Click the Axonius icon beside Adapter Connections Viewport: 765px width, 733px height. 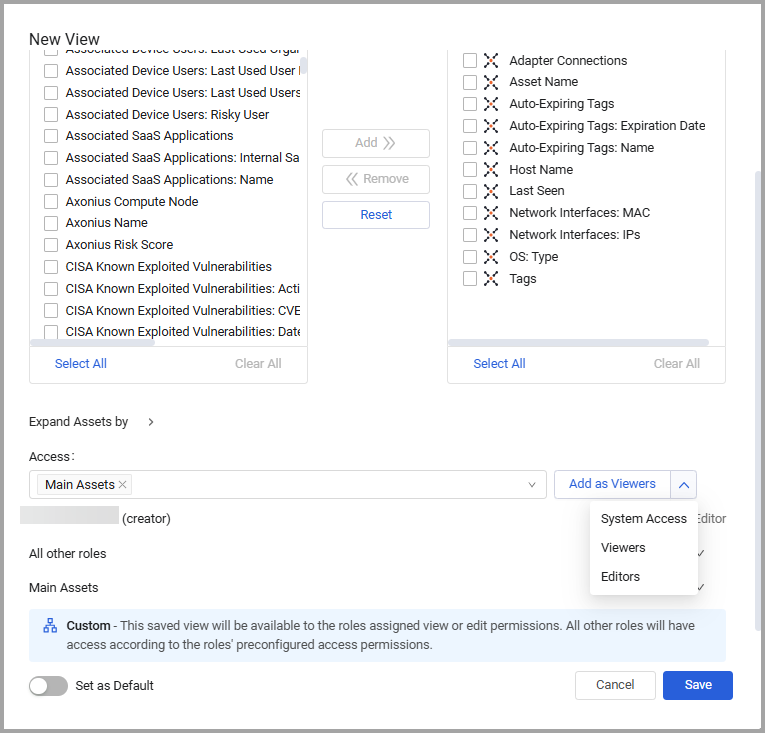(x=491, y=60)
